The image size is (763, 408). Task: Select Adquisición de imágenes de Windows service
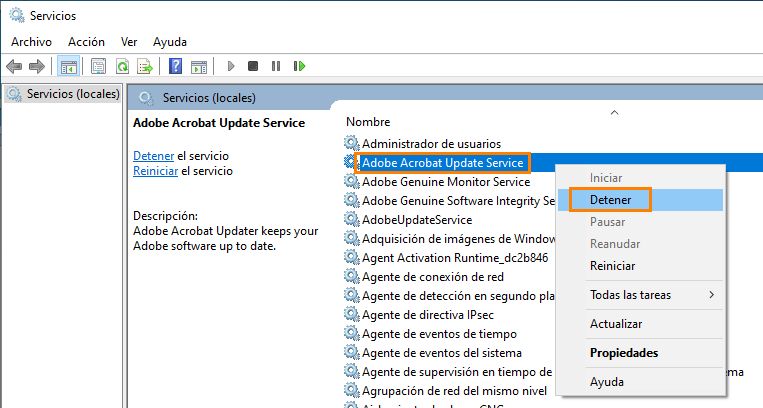tap(458, 239)
